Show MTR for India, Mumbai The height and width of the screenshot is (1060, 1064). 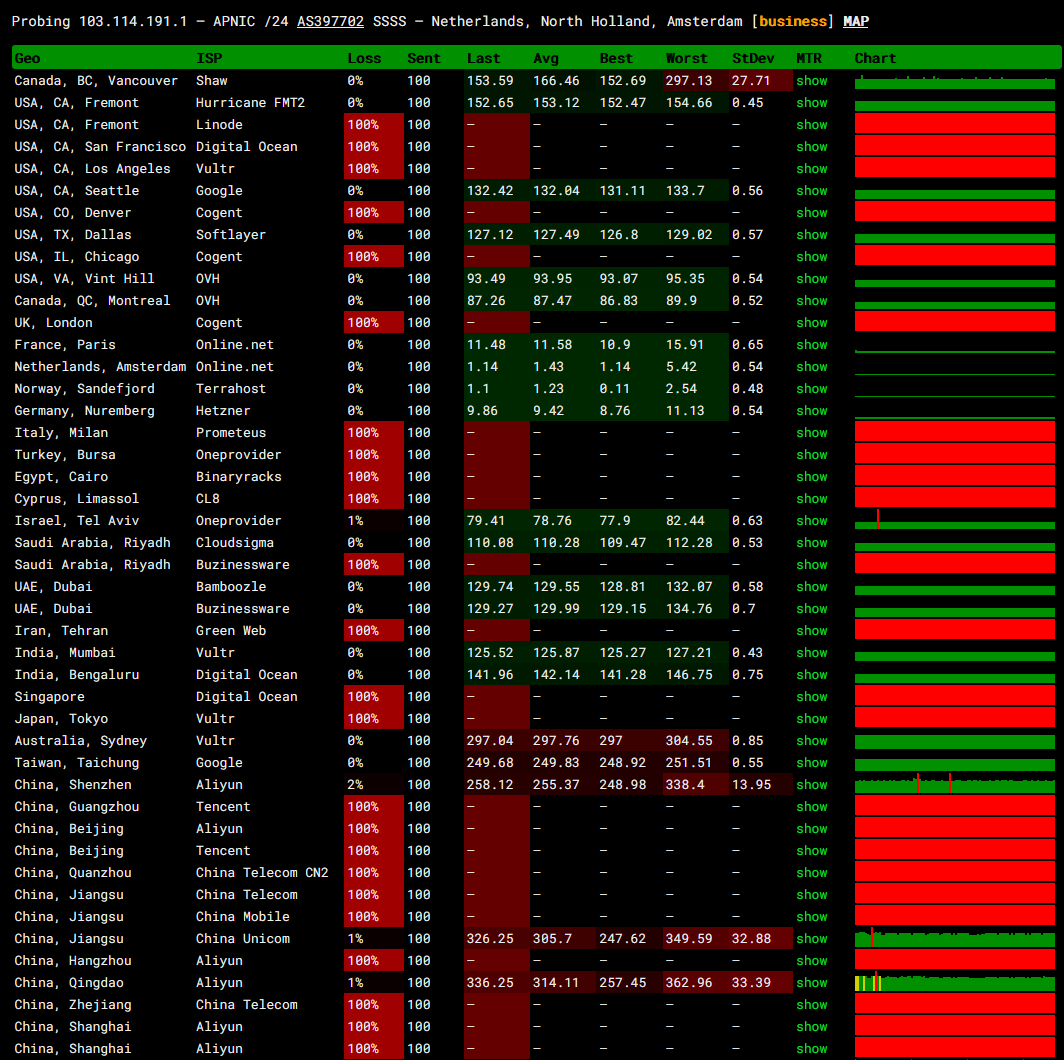point(812,653)
